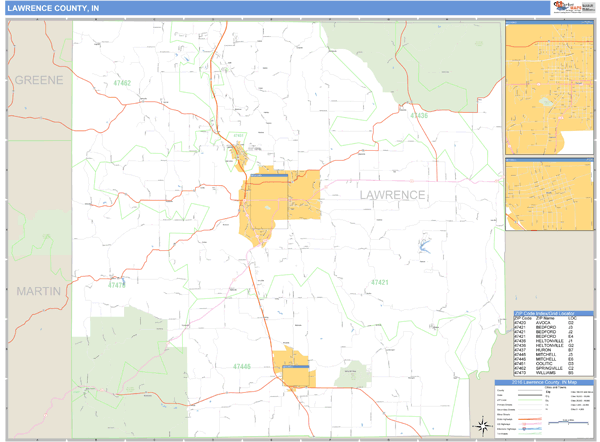Click the Interstate Highways legend shield sample
The width and height of the screenshot is (600, 442).
[524, 429]
